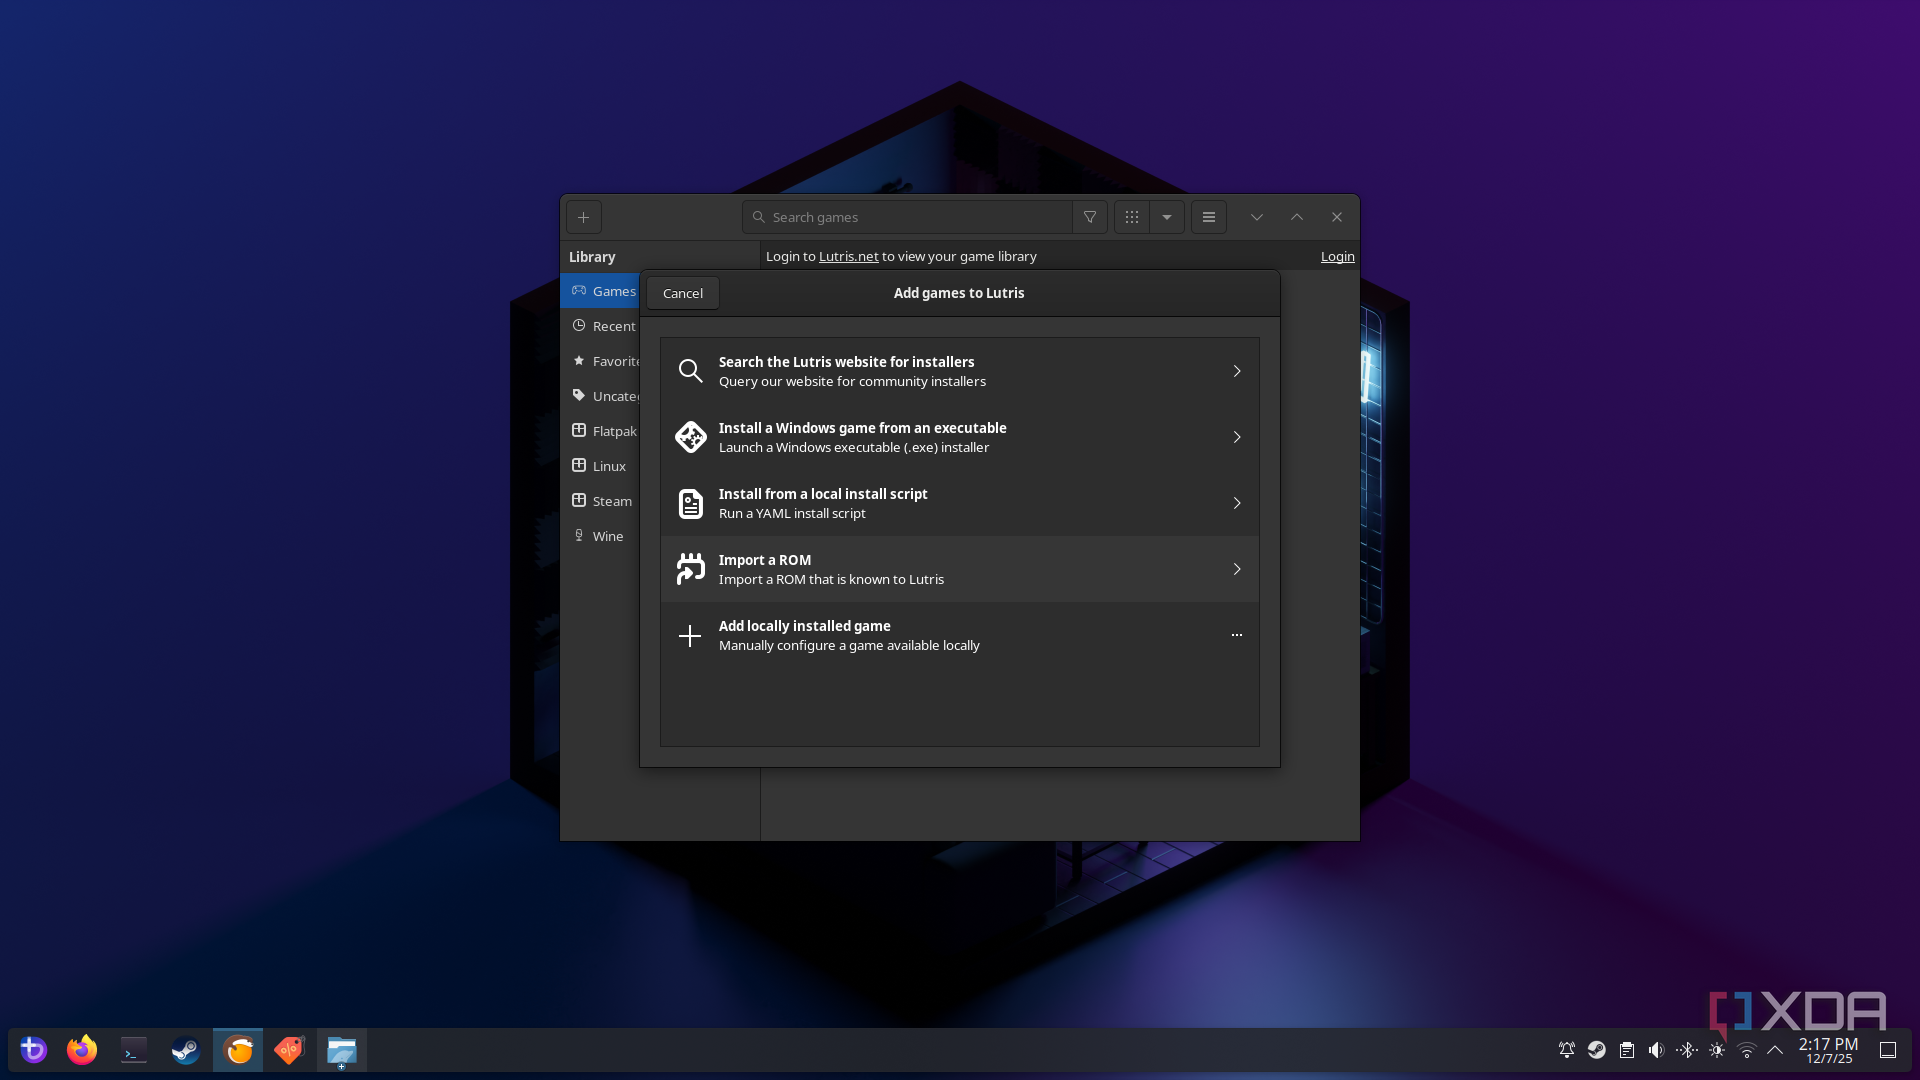The width and height of the screenshot is (1920, 1080).
Task: Click the Linux runner box icon
Action: (x=578, y=465)
